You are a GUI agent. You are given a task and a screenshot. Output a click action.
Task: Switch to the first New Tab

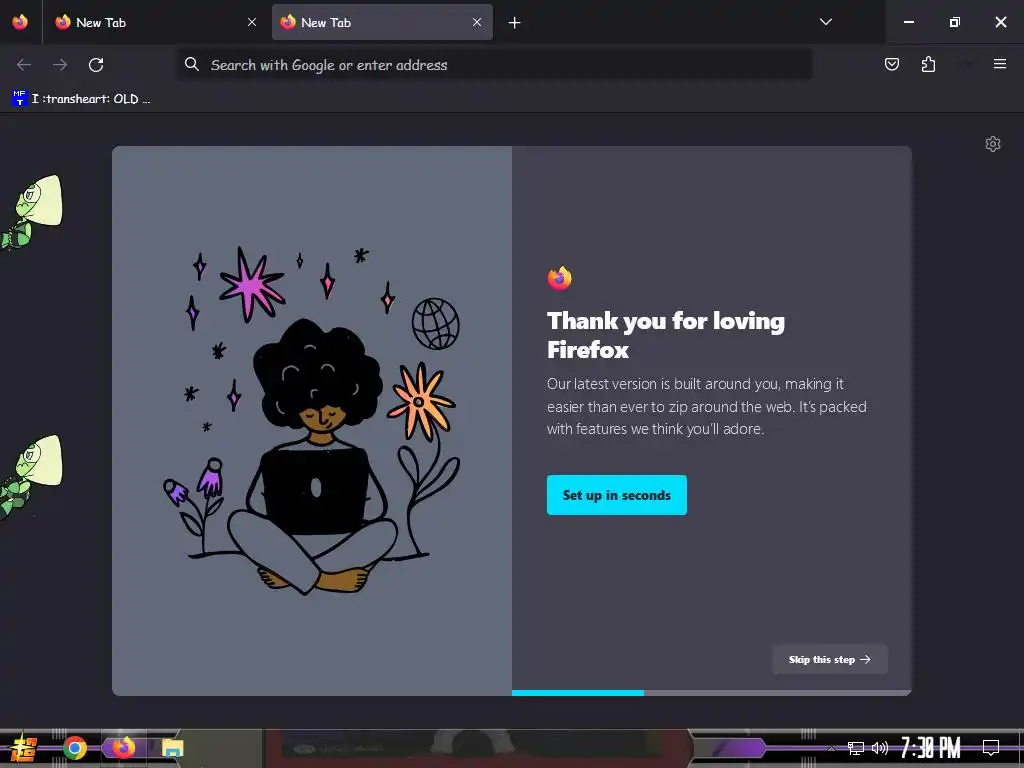pyautogui.click(x=155, y=22)
